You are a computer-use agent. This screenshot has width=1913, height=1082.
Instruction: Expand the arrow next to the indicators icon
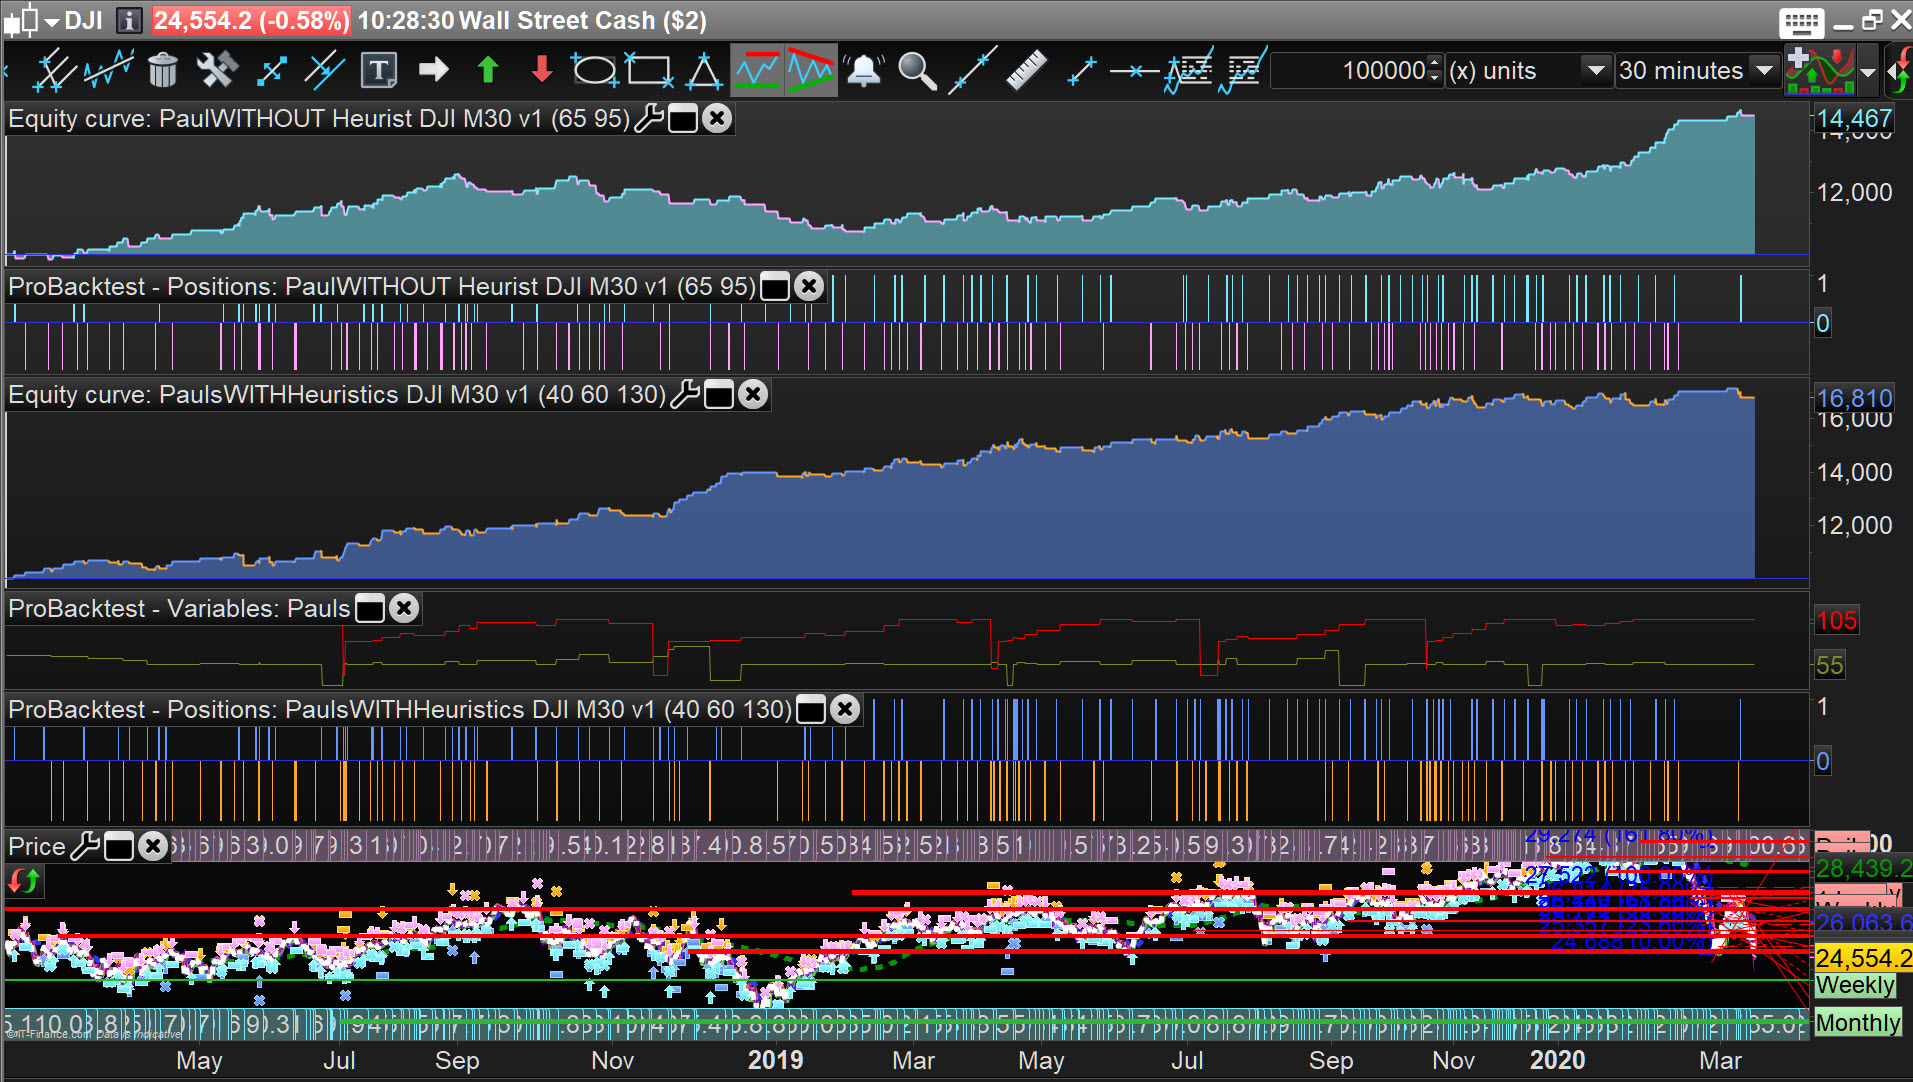tap(1868, 72)
